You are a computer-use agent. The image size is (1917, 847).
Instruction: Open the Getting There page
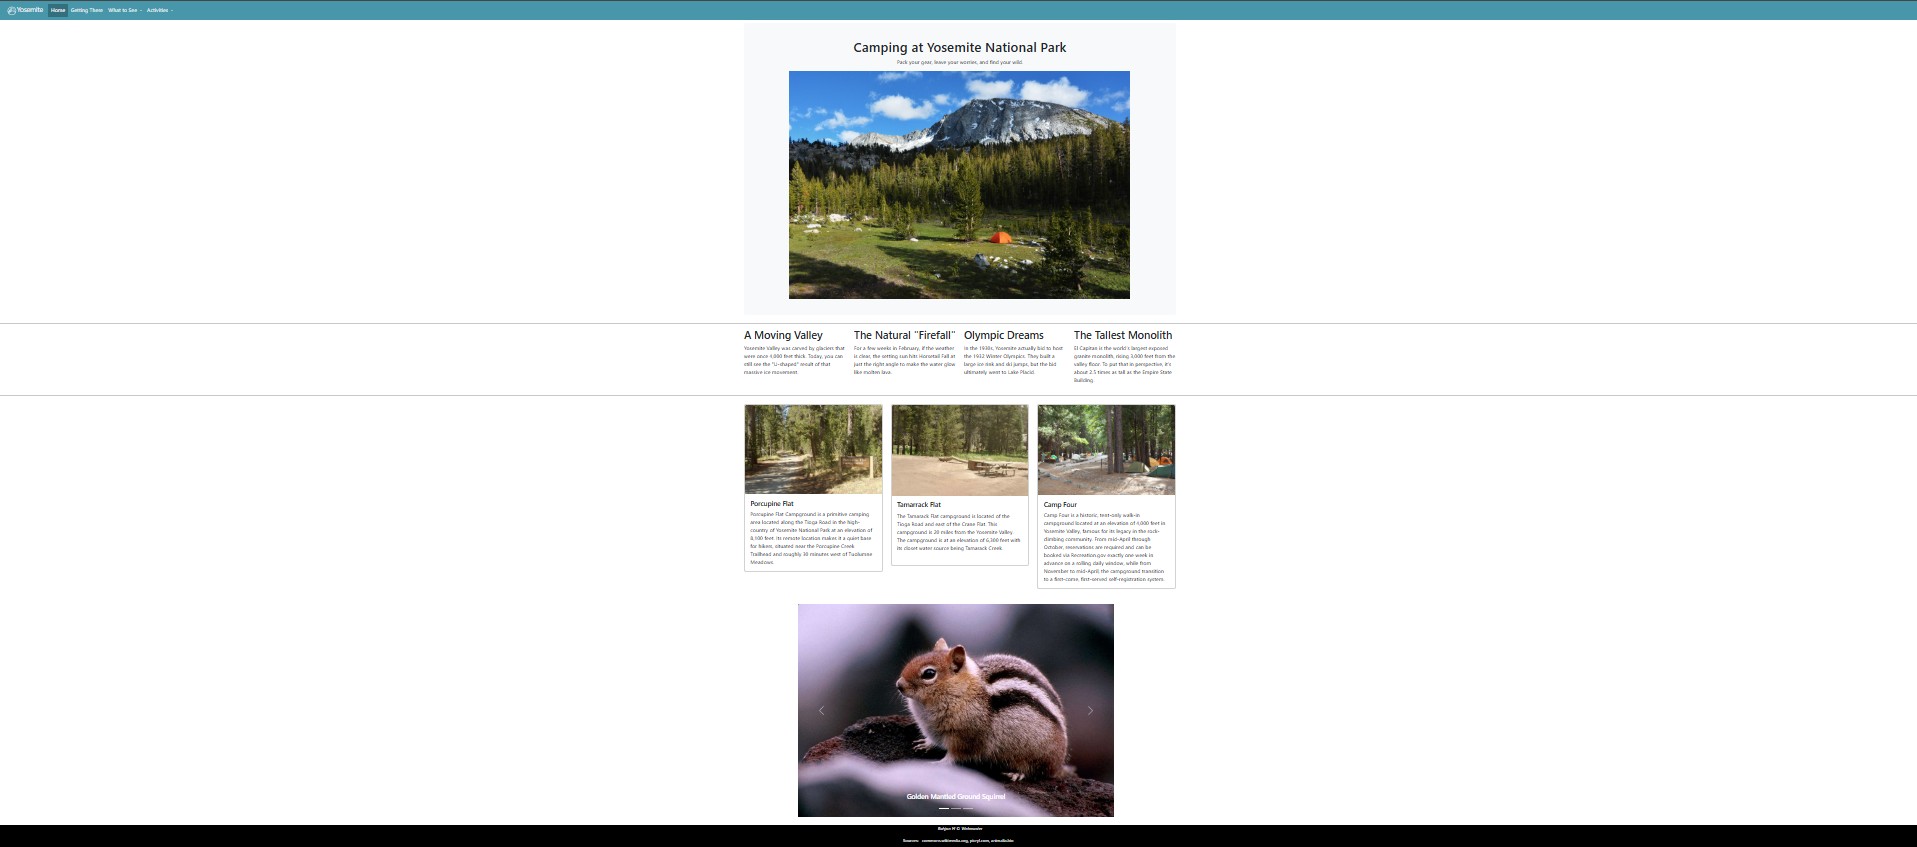[87, 10]
